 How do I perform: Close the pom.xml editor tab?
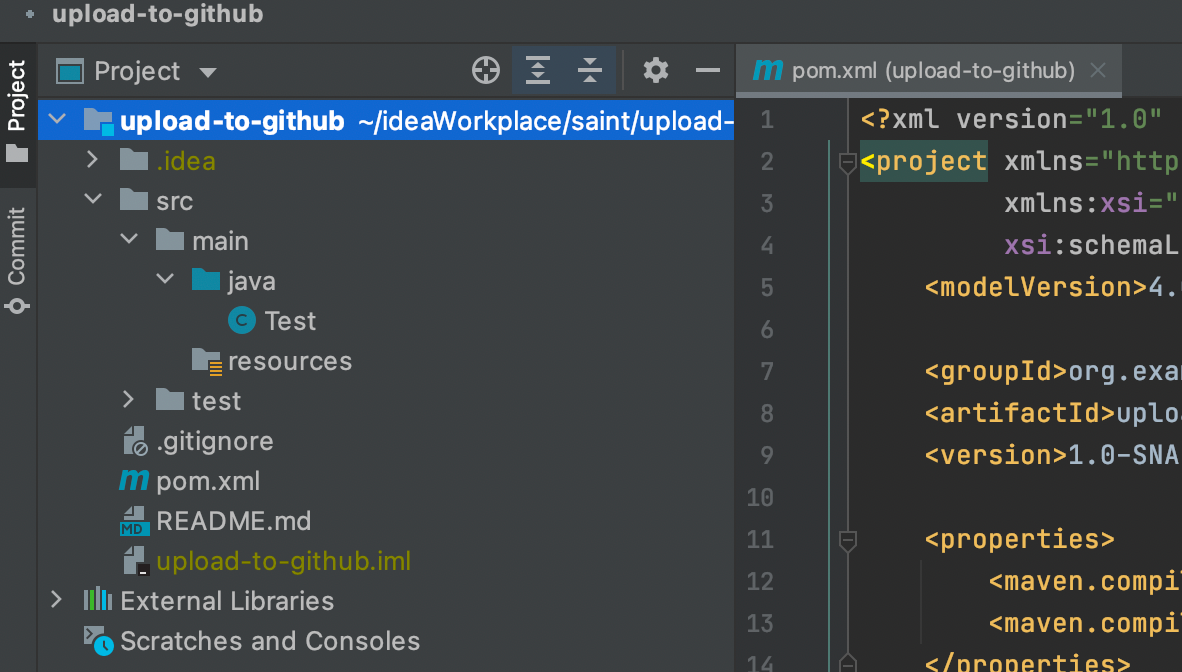1098,70
